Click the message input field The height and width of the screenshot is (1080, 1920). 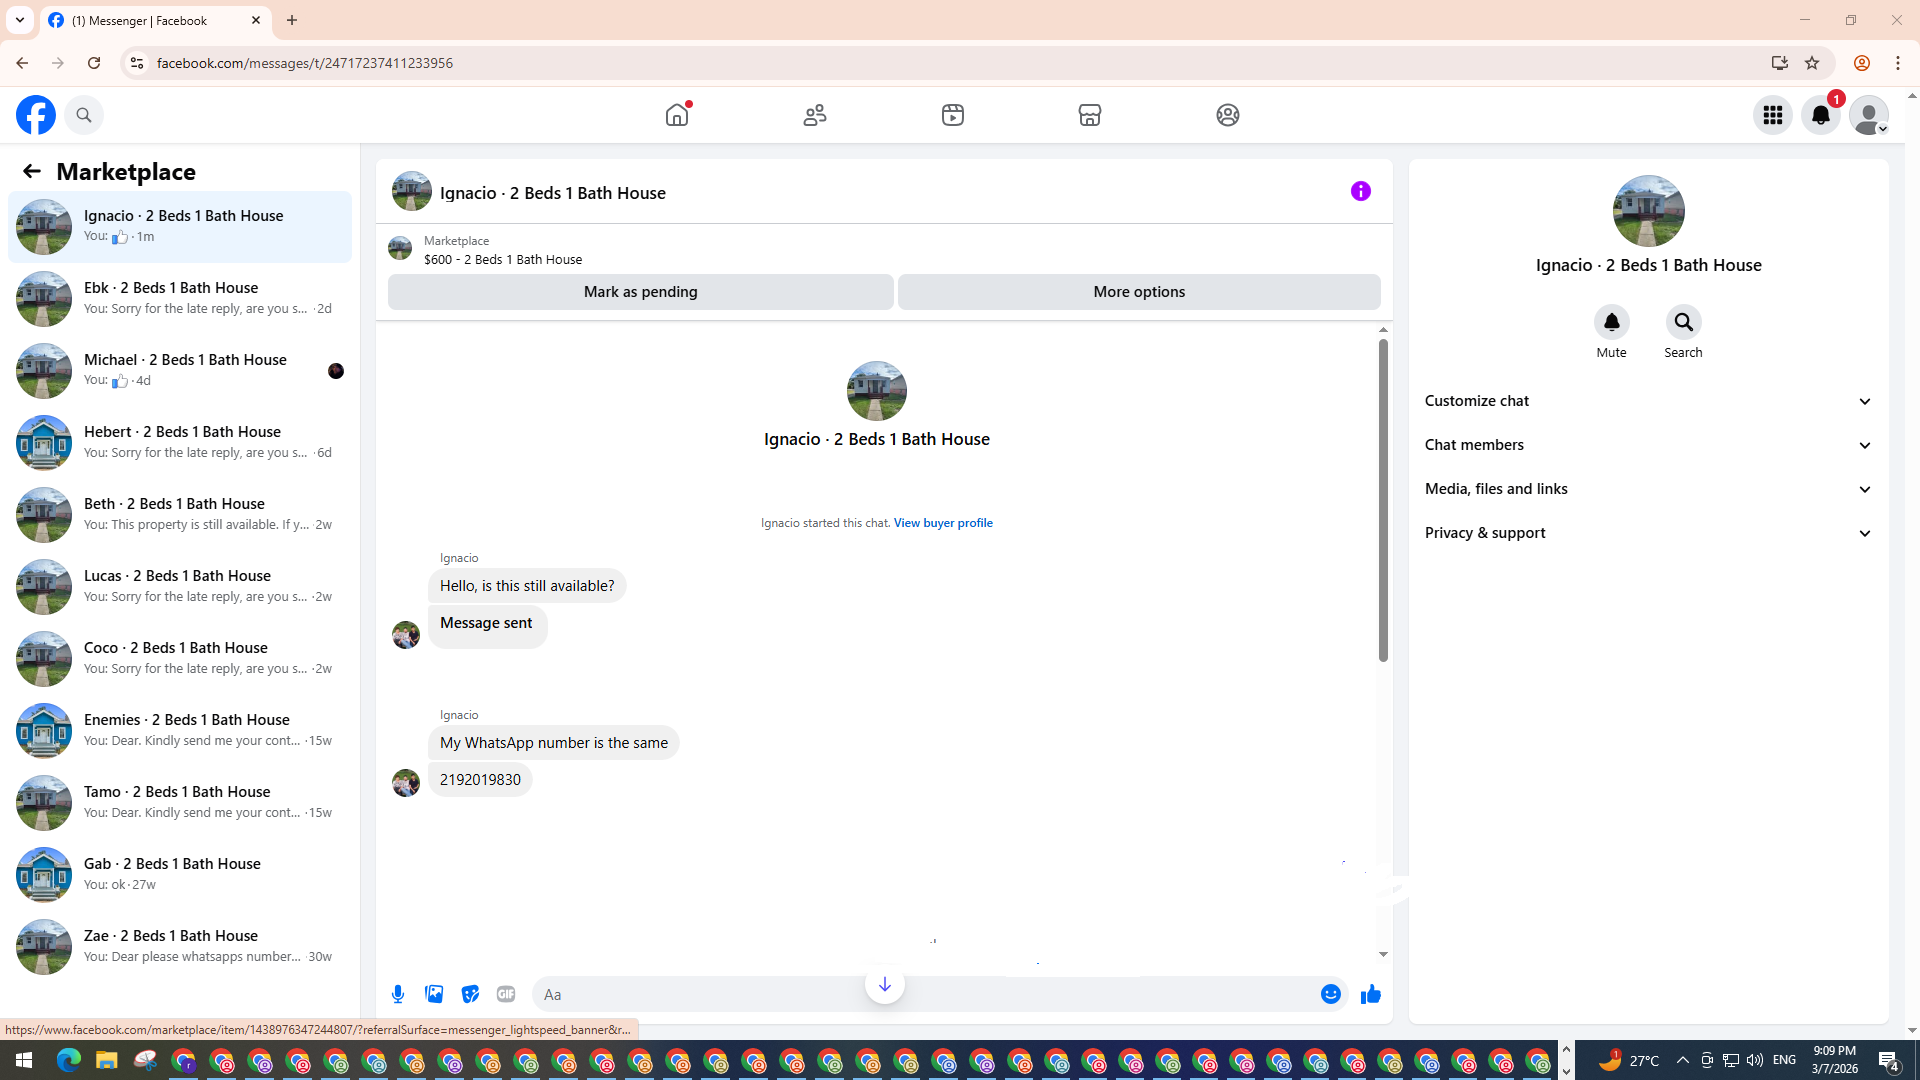coord(924,994)
